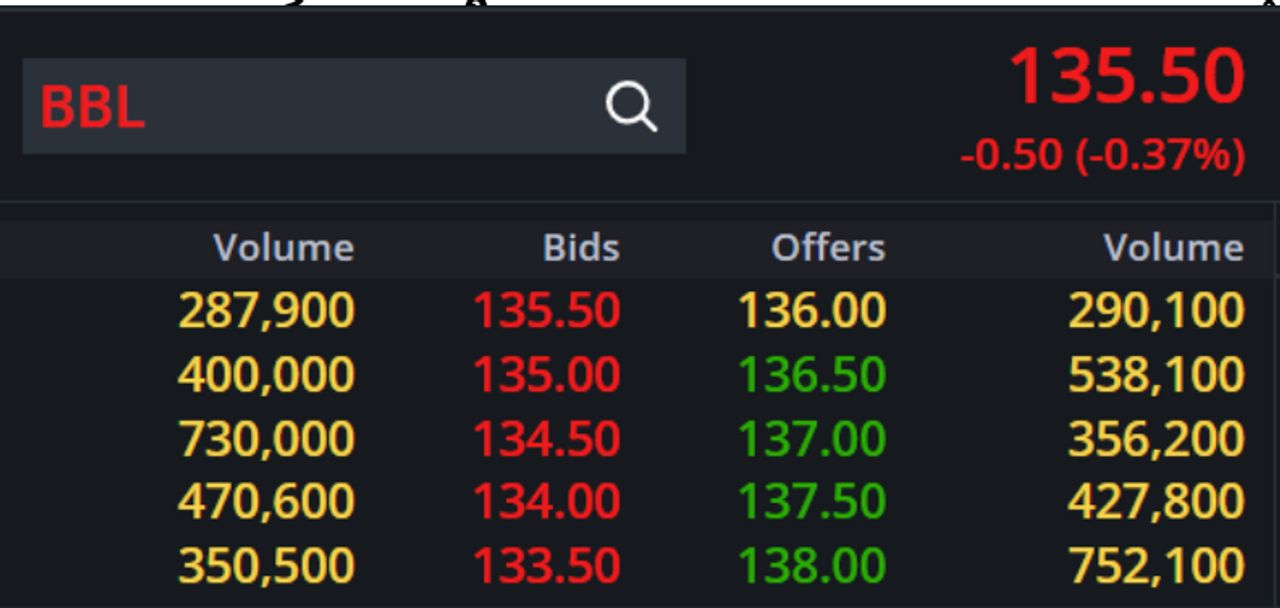Pick the 134.50 bid price
Image resolution: width=1280 pixels, height=608 pixels.
click(546, 439)
